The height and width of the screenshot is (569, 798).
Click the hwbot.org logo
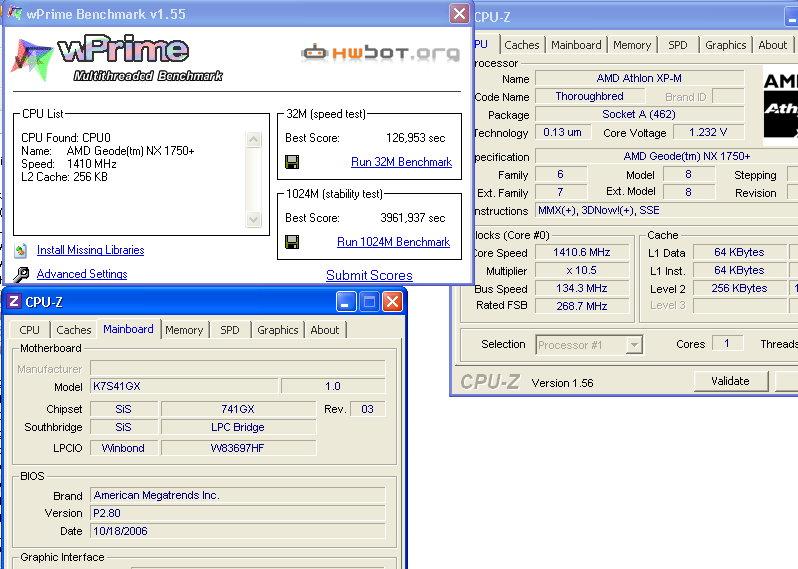point(380,52)
